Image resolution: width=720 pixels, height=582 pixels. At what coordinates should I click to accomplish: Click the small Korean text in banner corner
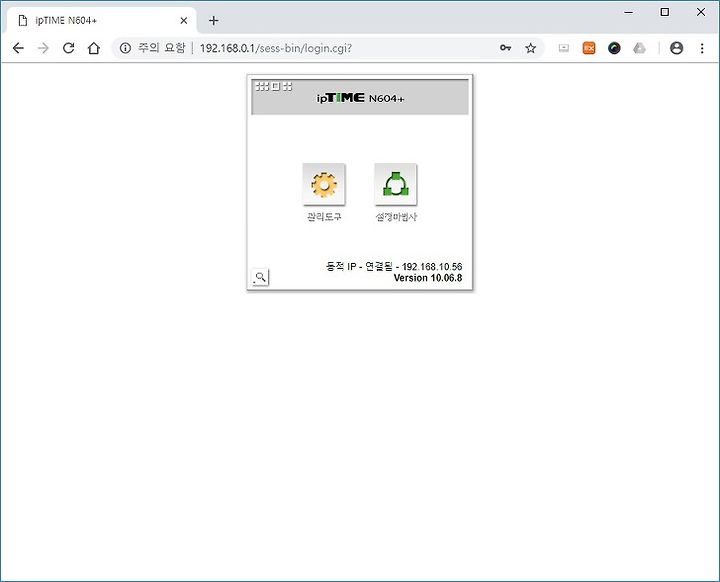tap(274, 86)
